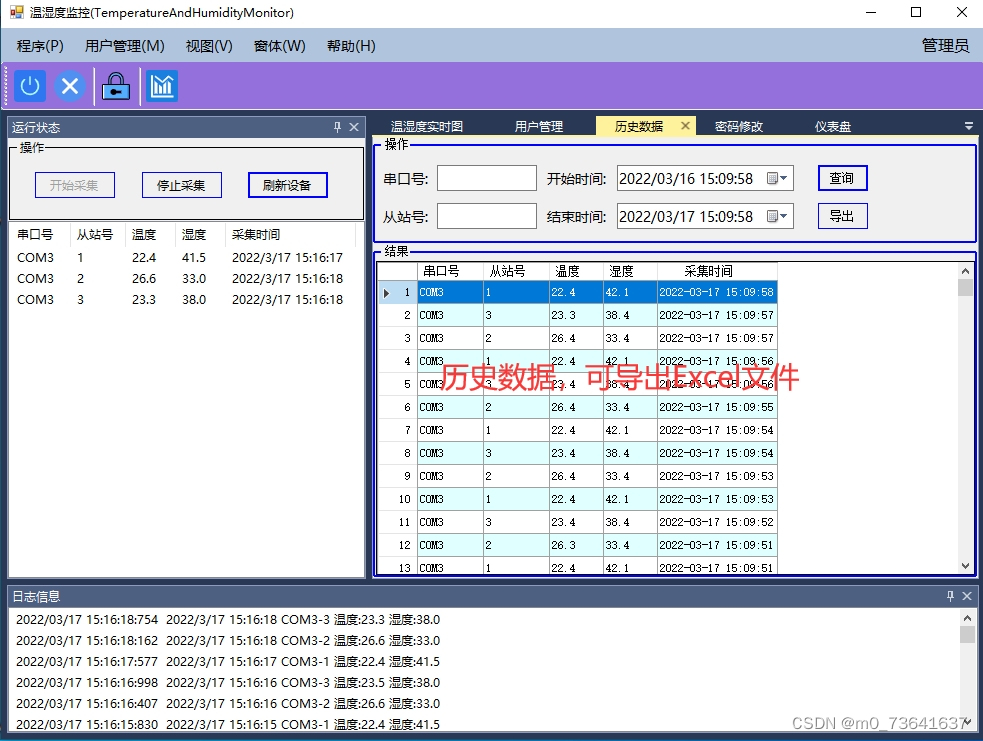The width and height of the screenshot is (983, 741).
Task: Select results row 2 timestamp 15:09:57 cell
Action: tap(717, 315)
